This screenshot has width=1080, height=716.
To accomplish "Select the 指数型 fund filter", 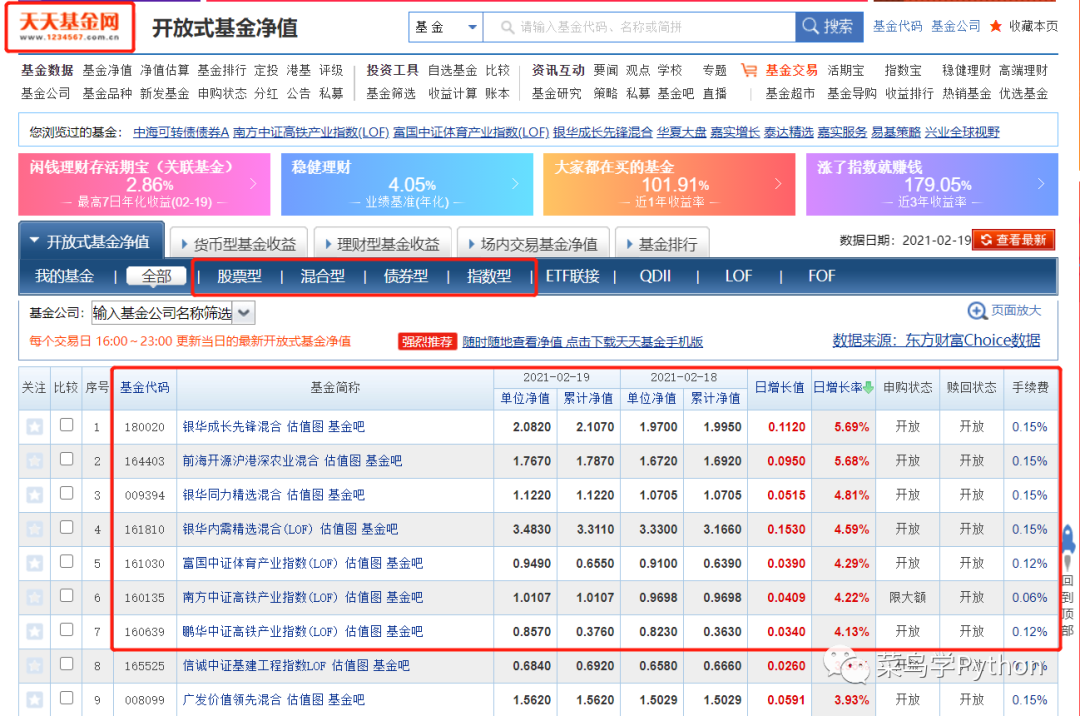I will 489,276.
